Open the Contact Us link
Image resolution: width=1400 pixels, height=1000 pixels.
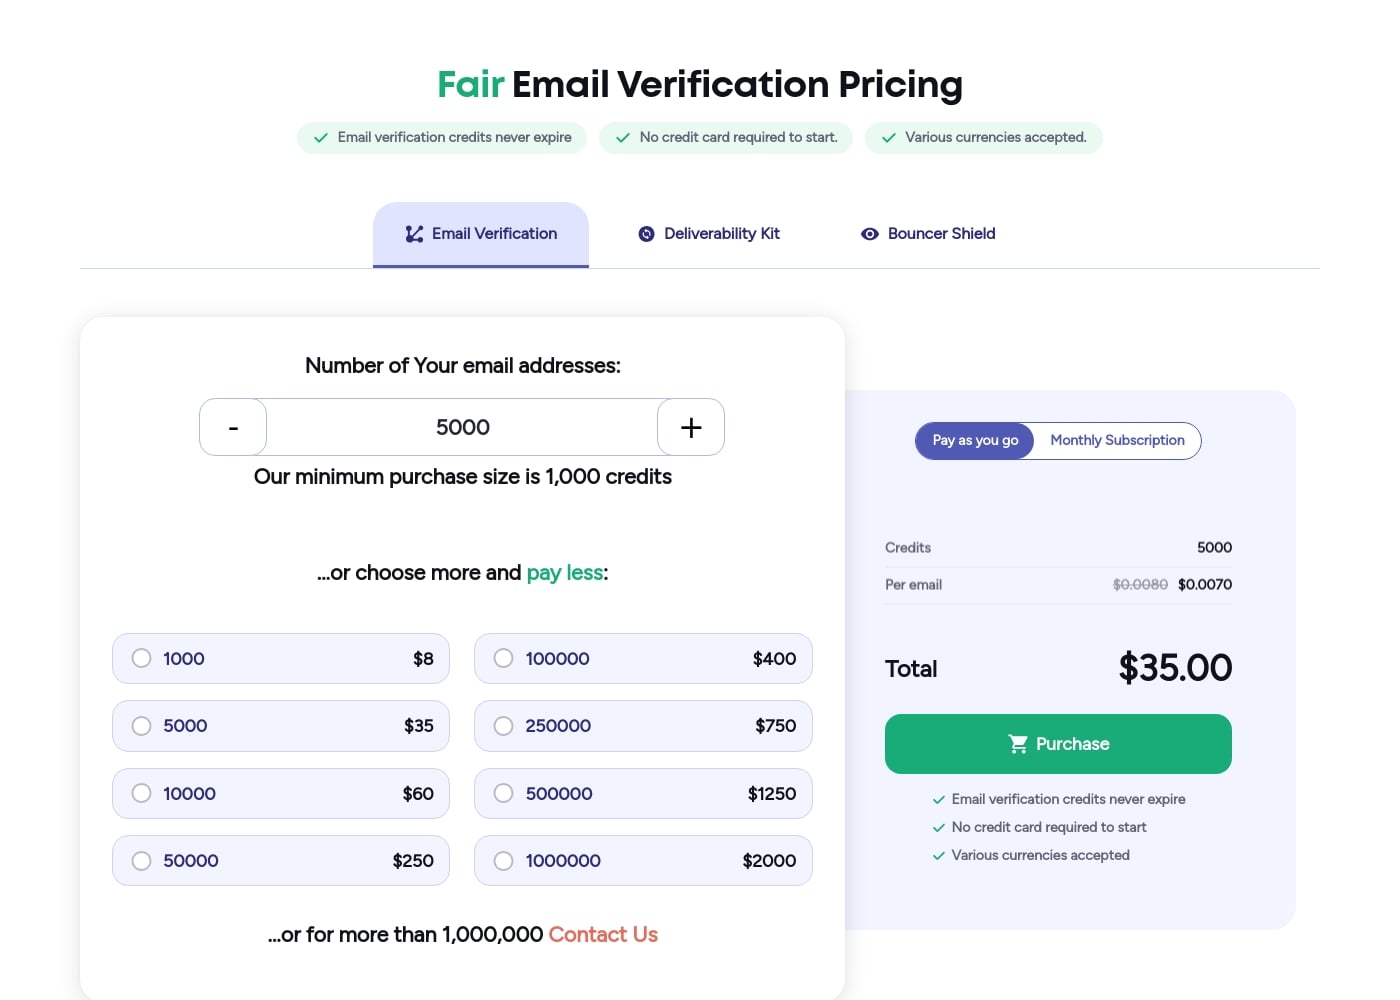pyautogui.click(x=603, y=934)
